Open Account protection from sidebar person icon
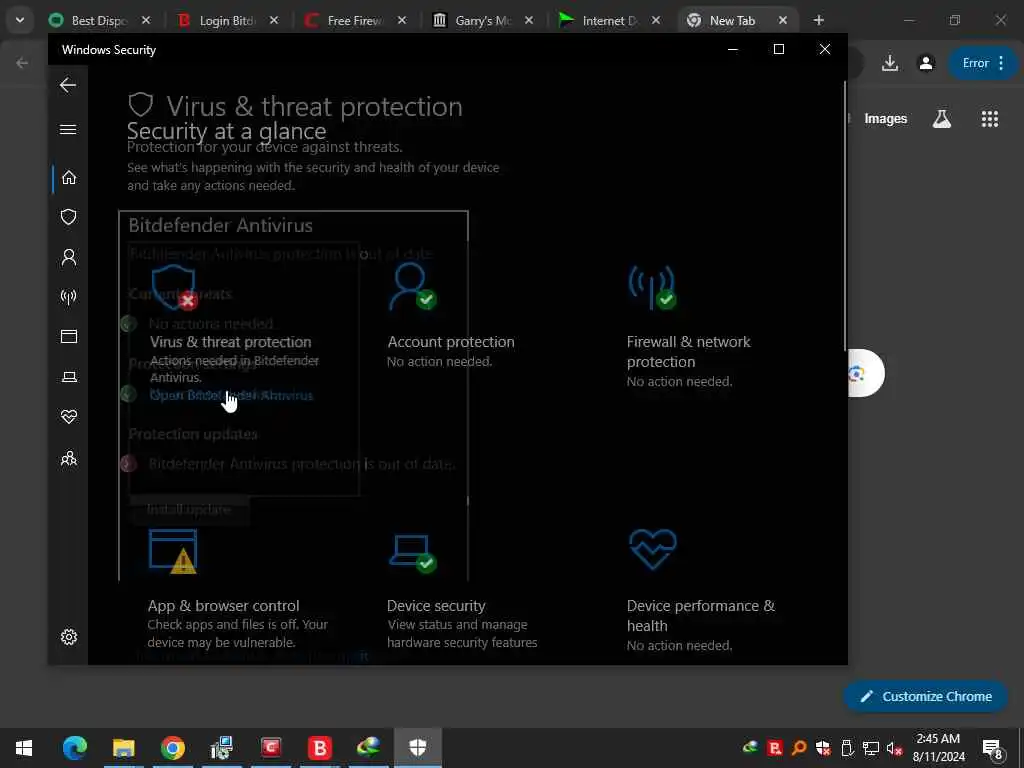The image size is (1024, 768). [x=69, y=257]
